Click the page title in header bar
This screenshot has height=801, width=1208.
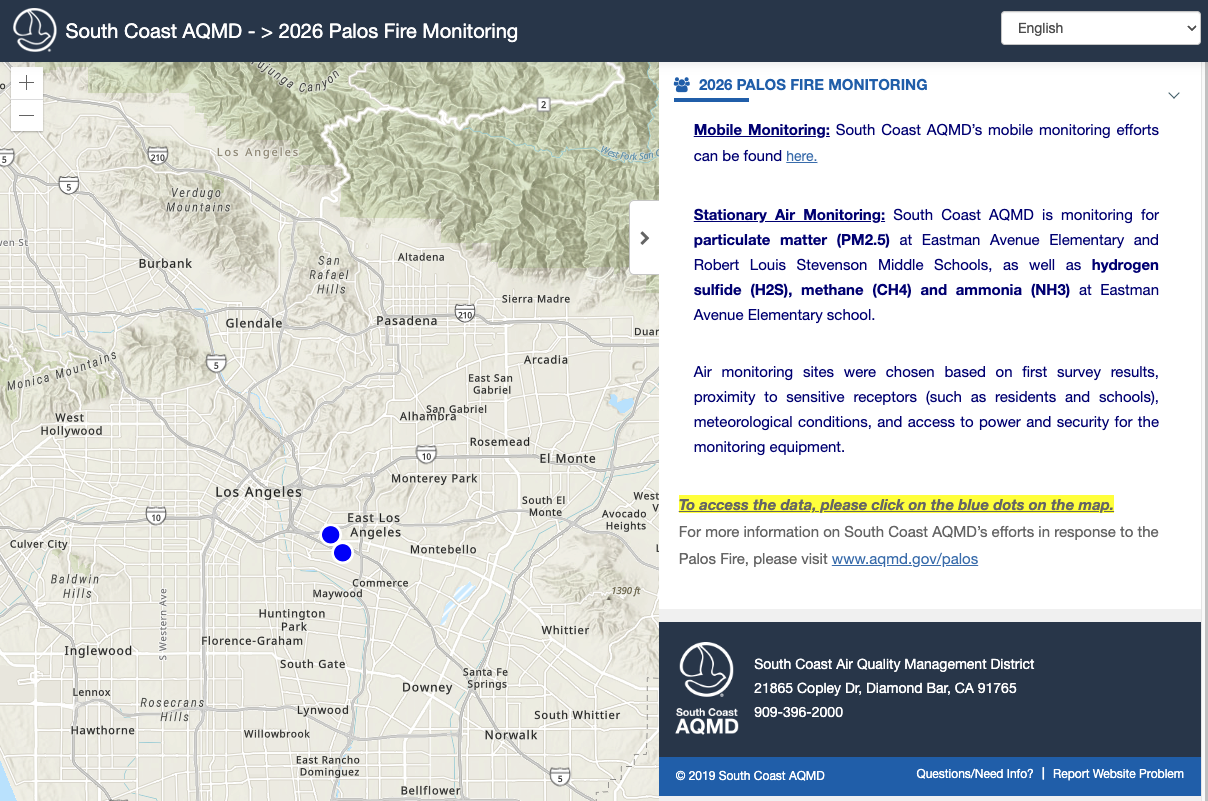click(x=292, y=31)
